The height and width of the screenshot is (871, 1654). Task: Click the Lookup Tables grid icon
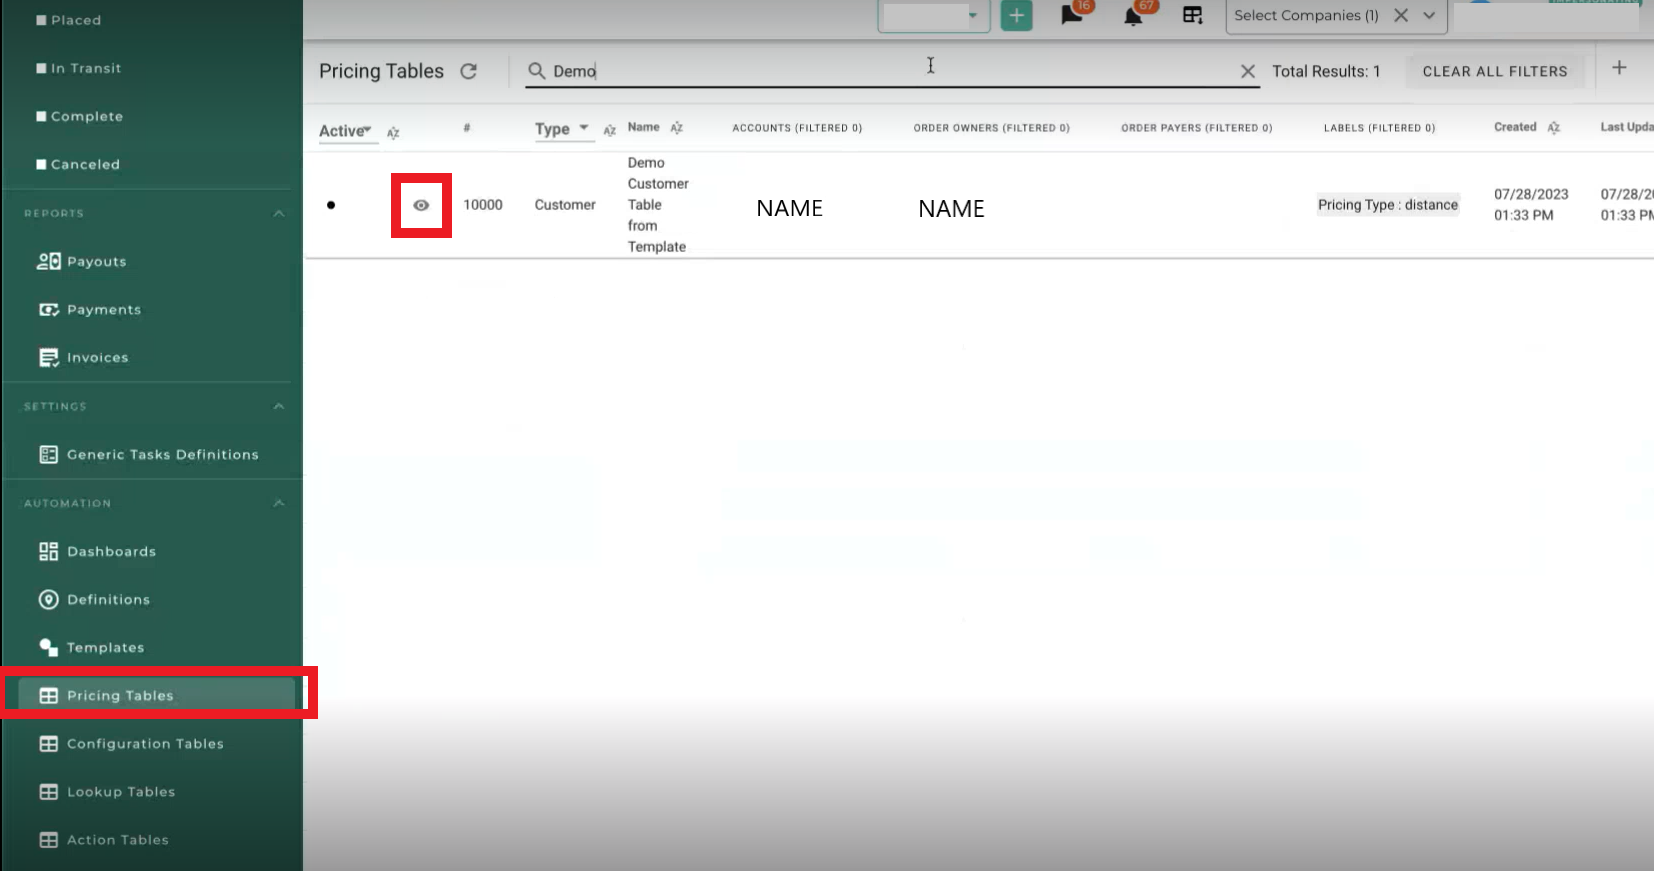pos(48,791)
